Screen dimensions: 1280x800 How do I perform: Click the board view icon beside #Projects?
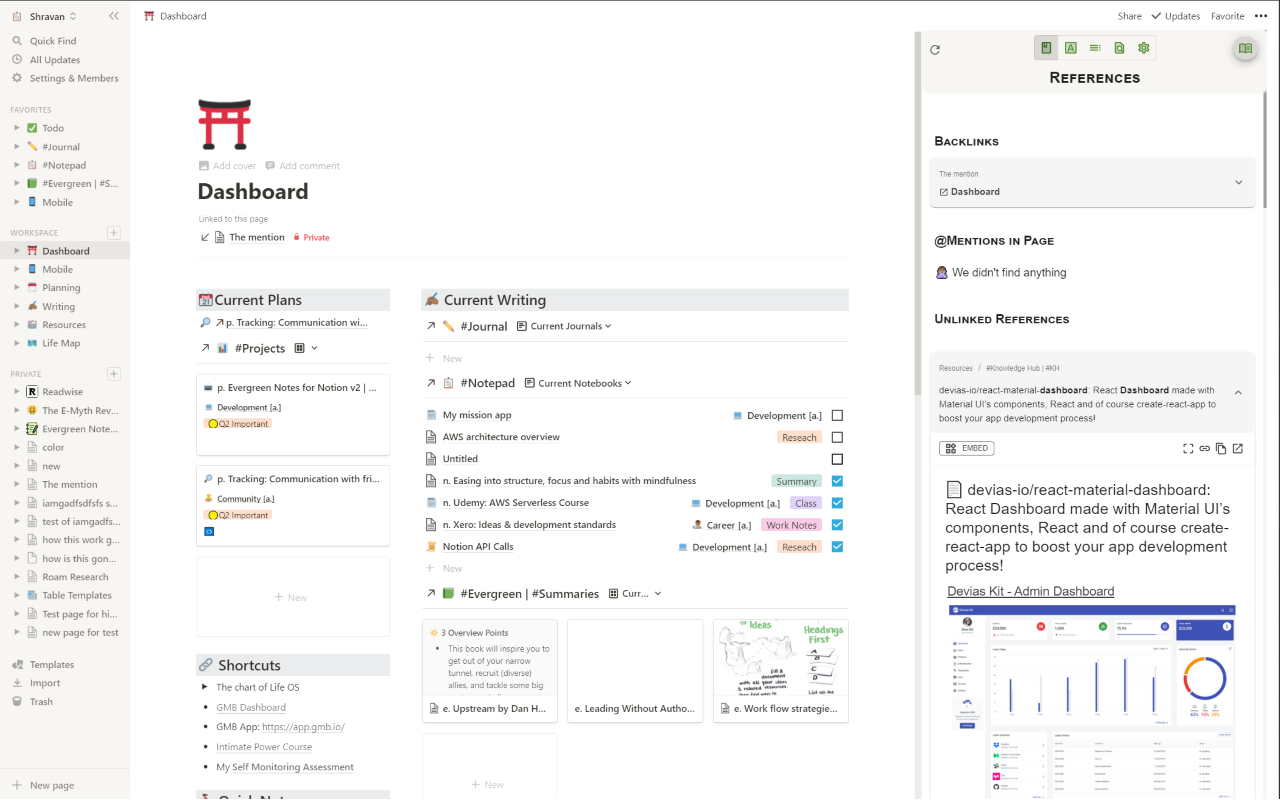pyautogui.click(x=300, y=348)
